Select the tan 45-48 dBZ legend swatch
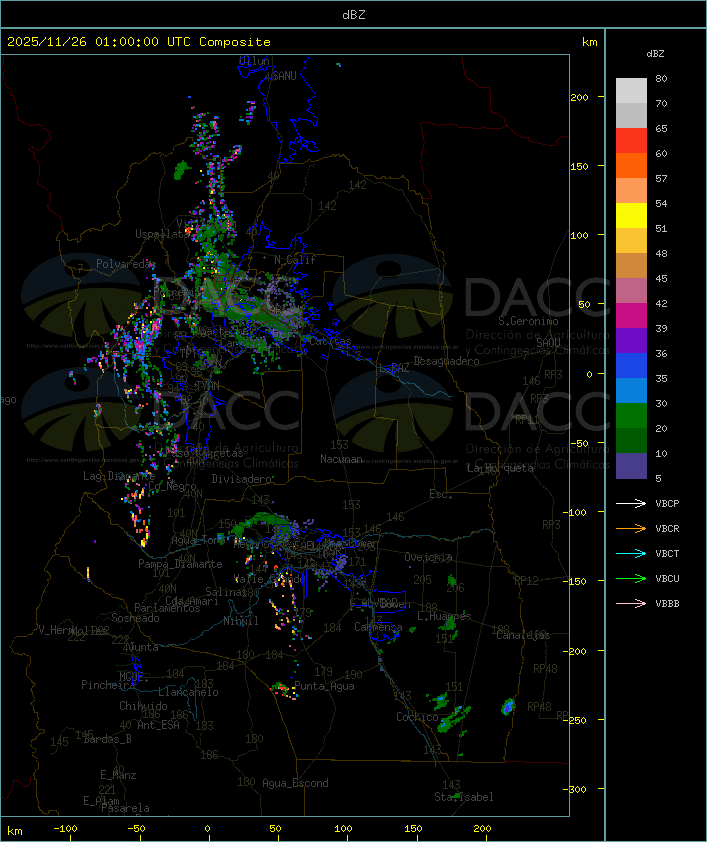This screenshot has height=842, width=707. [631, 266]
